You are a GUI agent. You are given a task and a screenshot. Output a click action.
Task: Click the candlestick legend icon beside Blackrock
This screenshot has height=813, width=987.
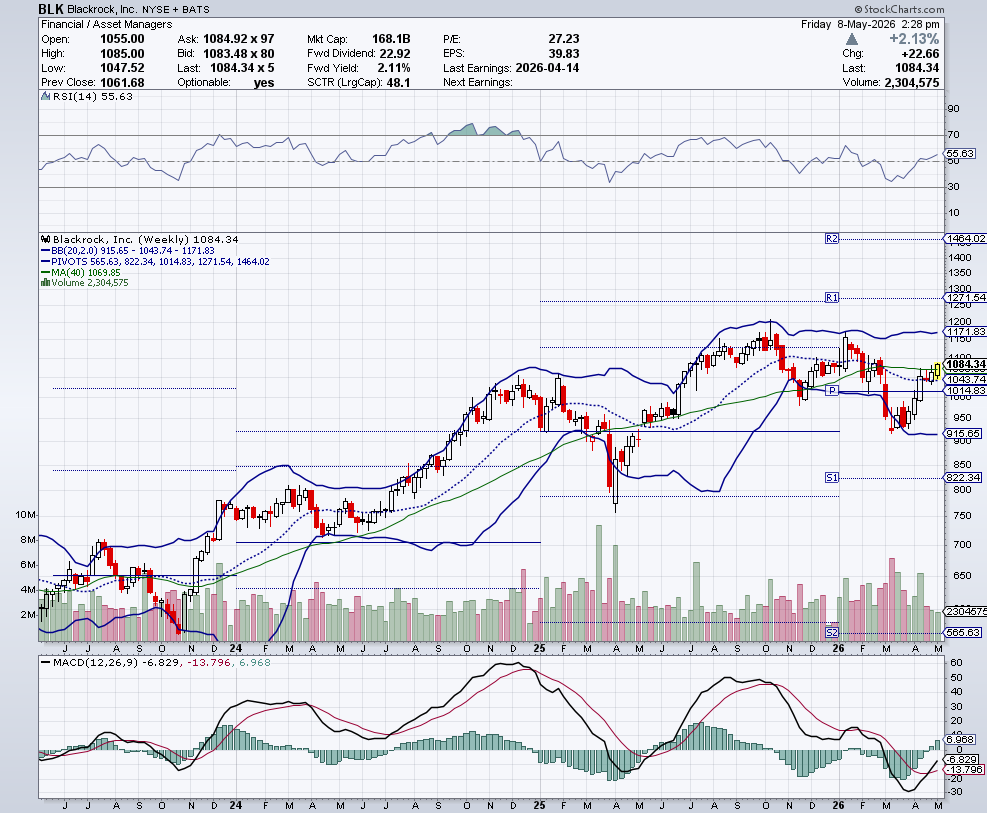pos(45,239)
